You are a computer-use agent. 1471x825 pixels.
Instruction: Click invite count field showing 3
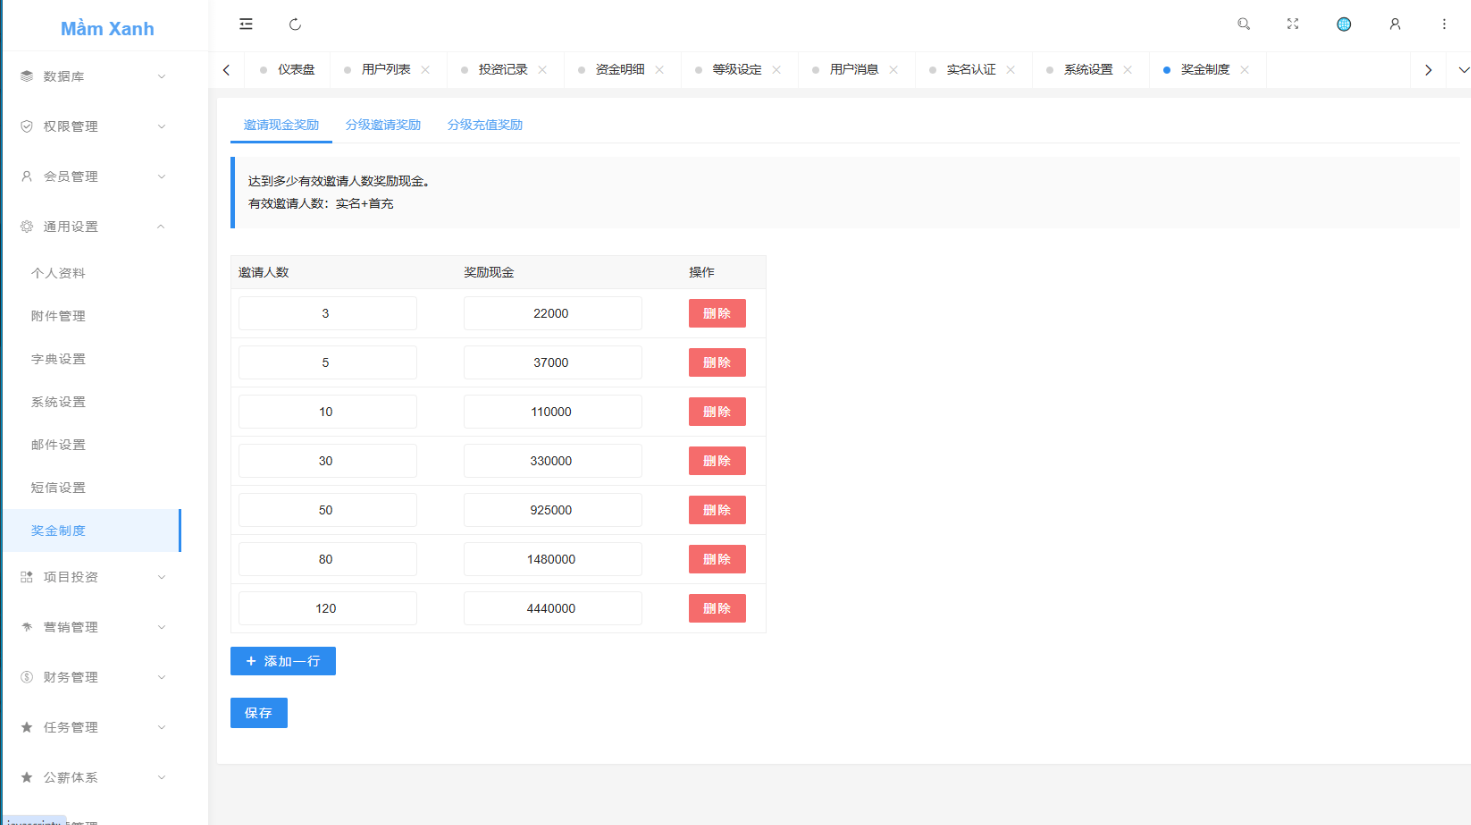coord(328,314)
